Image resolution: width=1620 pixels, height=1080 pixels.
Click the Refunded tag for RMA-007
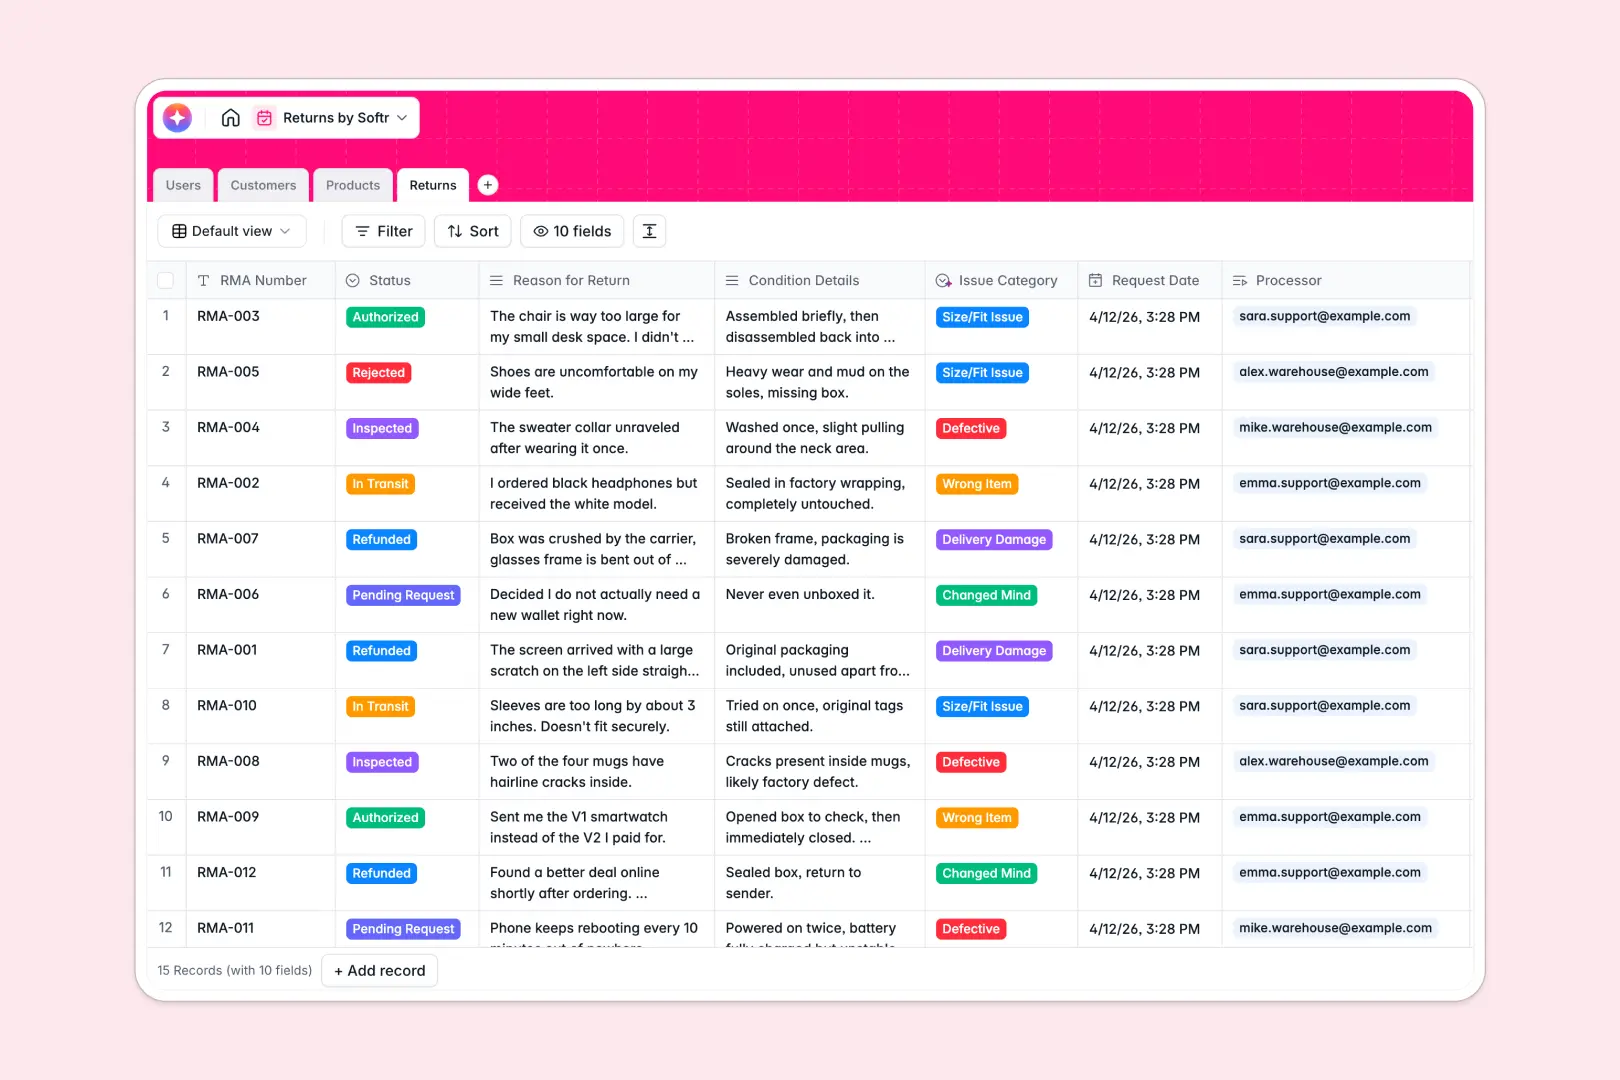point(382,540)
